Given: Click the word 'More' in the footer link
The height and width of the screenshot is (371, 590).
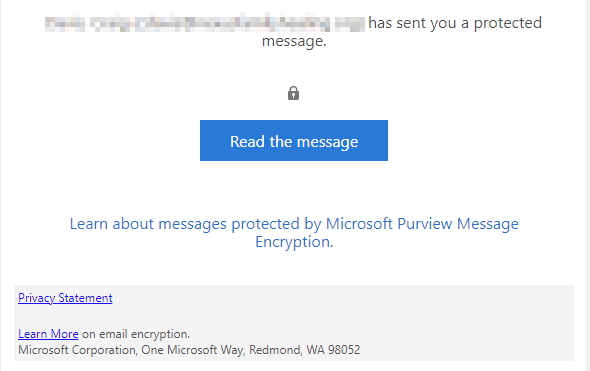Looking at the screenshot, I should point(64,334).
